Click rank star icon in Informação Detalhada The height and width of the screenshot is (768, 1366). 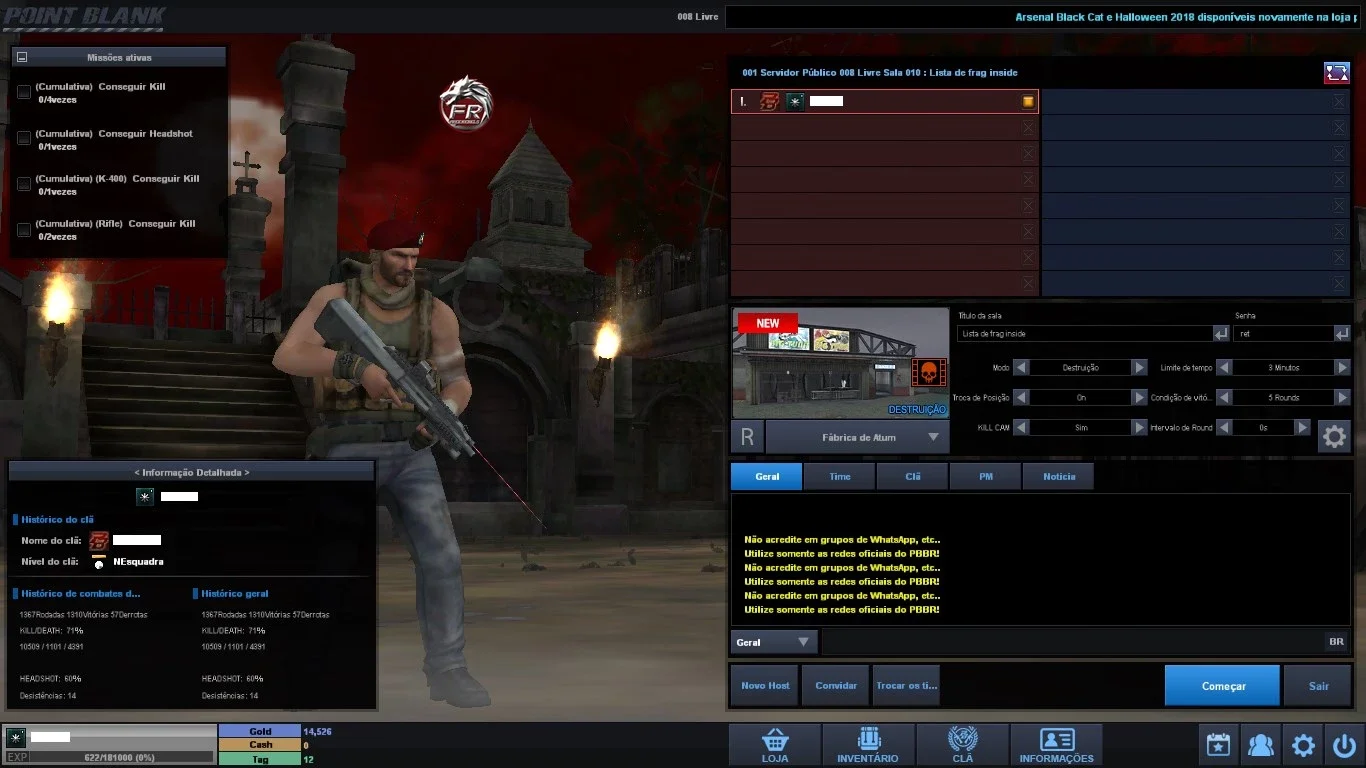145,496
